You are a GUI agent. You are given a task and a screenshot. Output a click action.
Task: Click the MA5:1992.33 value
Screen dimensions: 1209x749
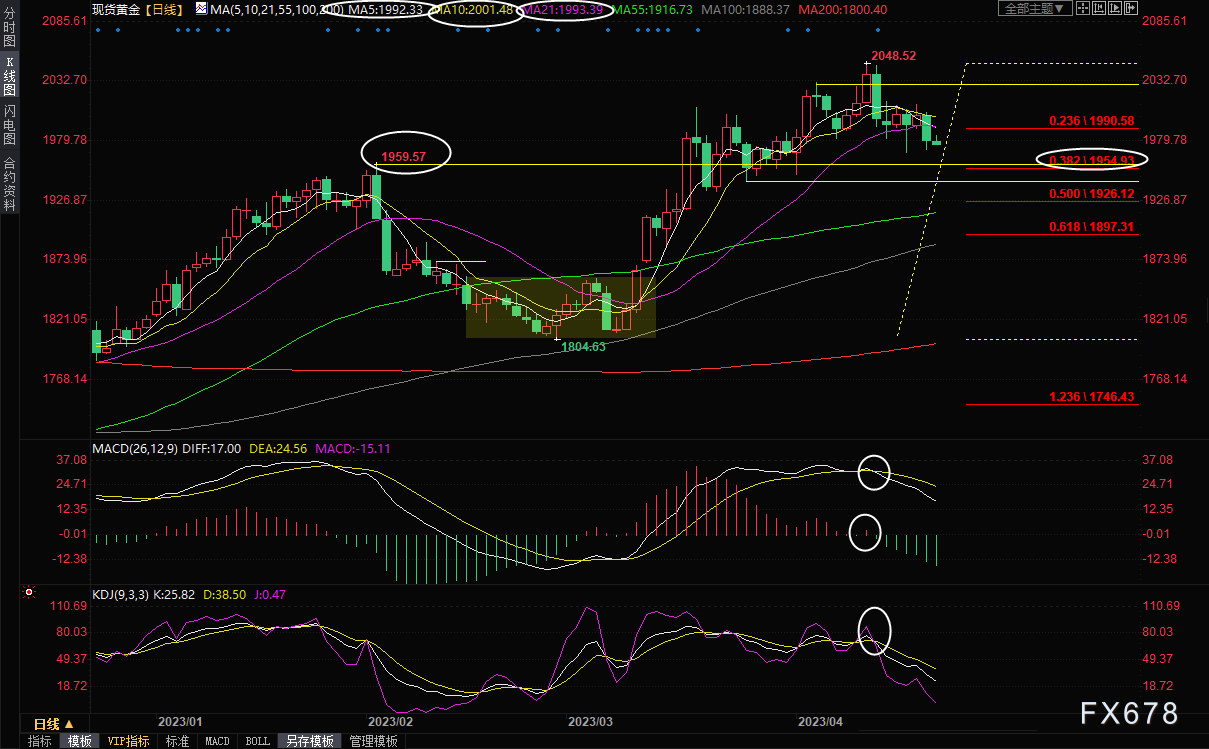386,9
